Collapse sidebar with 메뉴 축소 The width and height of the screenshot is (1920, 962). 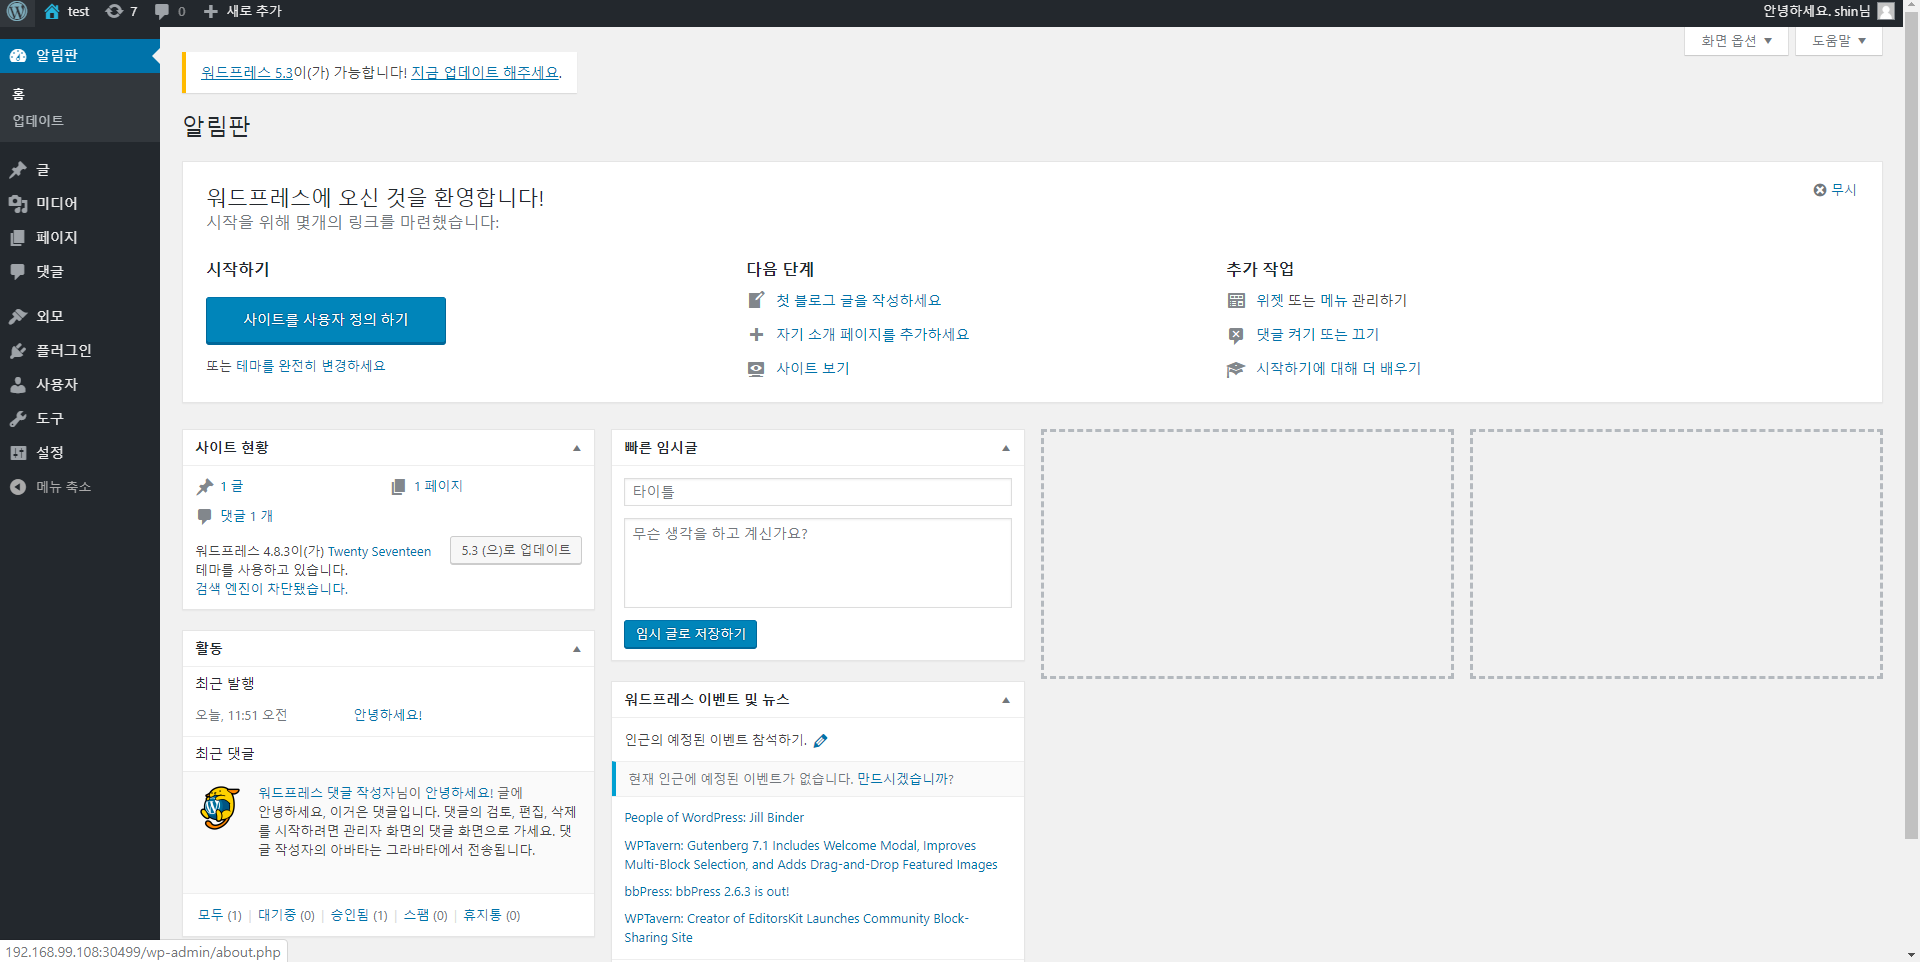point(80,487)
